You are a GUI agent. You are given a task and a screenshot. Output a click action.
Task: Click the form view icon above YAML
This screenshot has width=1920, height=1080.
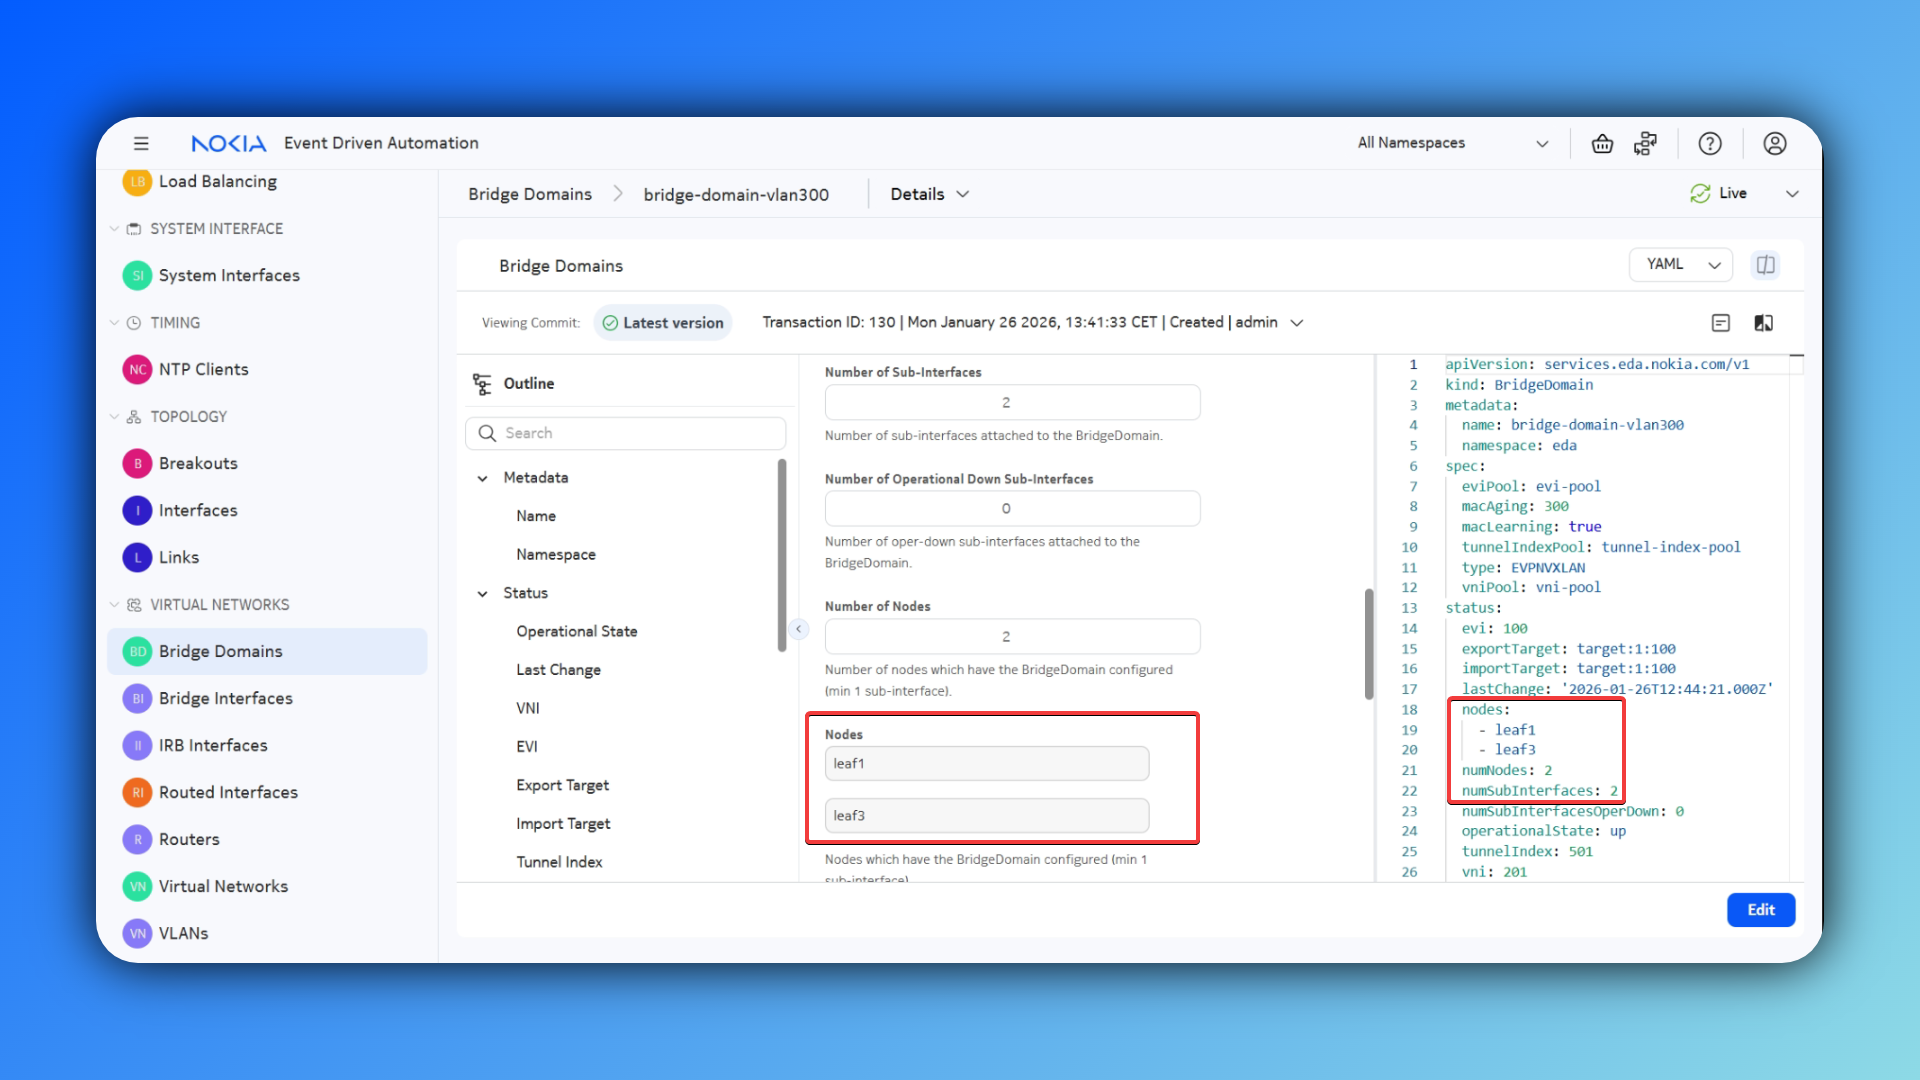pos(1720,323)
